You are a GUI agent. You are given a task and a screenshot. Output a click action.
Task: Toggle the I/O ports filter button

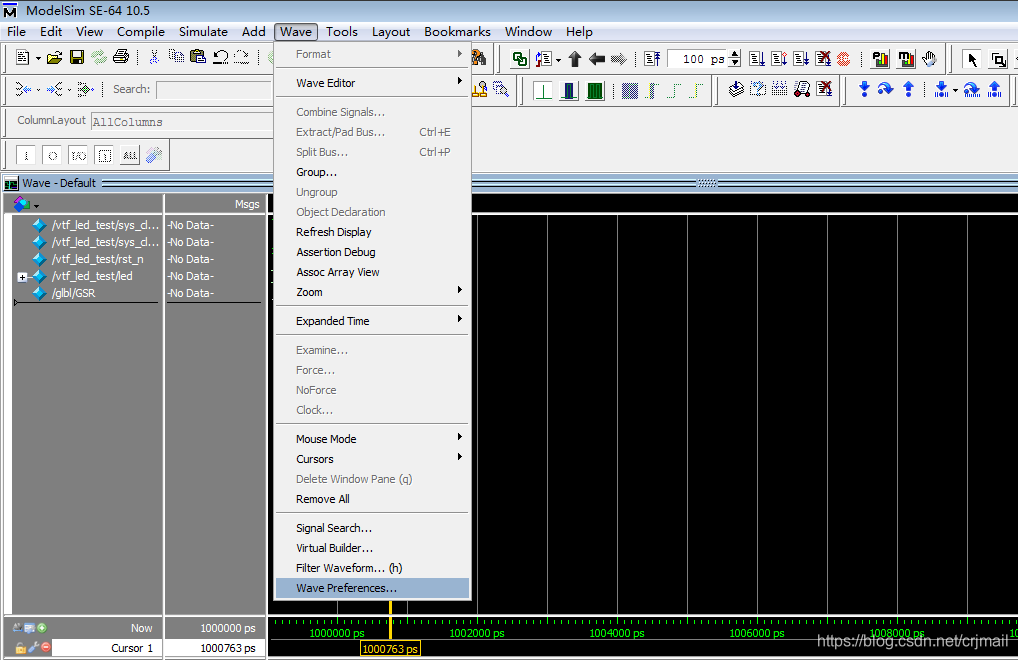point(78,155)
